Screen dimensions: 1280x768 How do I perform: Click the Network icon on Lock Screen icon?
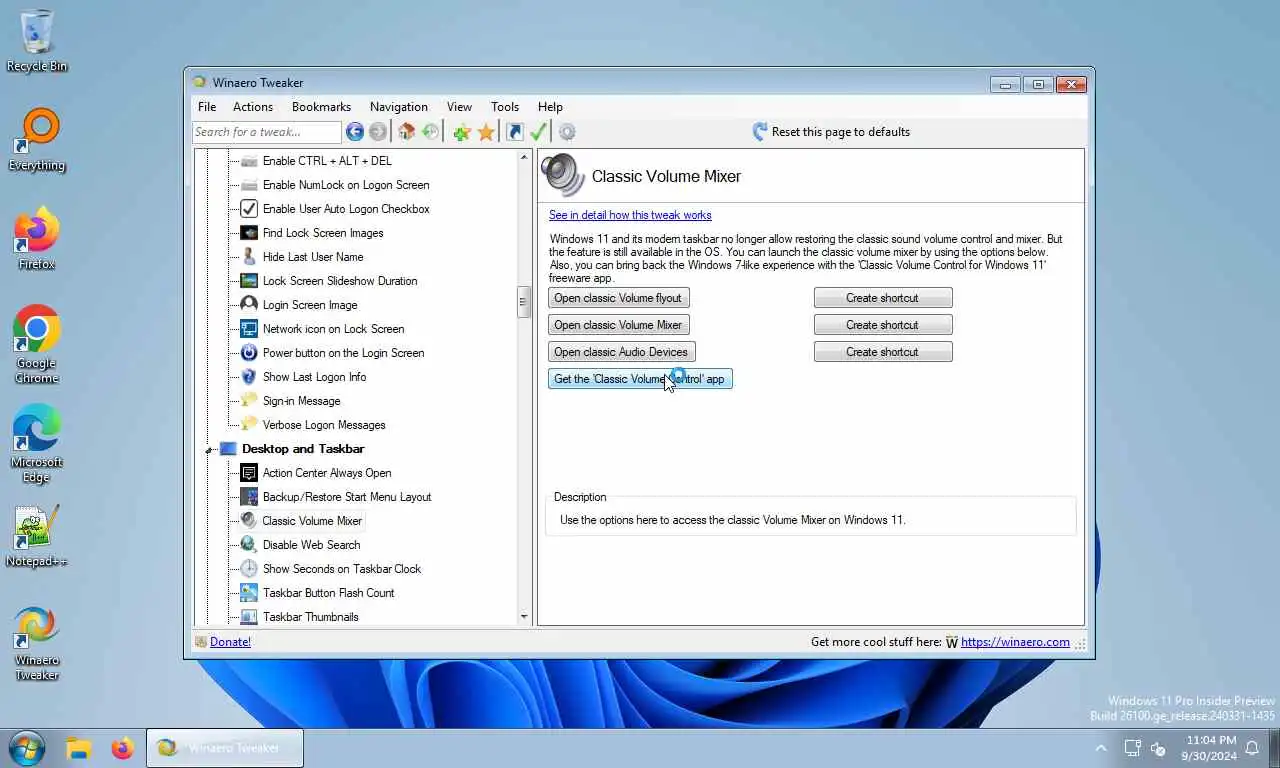(249, 329)
